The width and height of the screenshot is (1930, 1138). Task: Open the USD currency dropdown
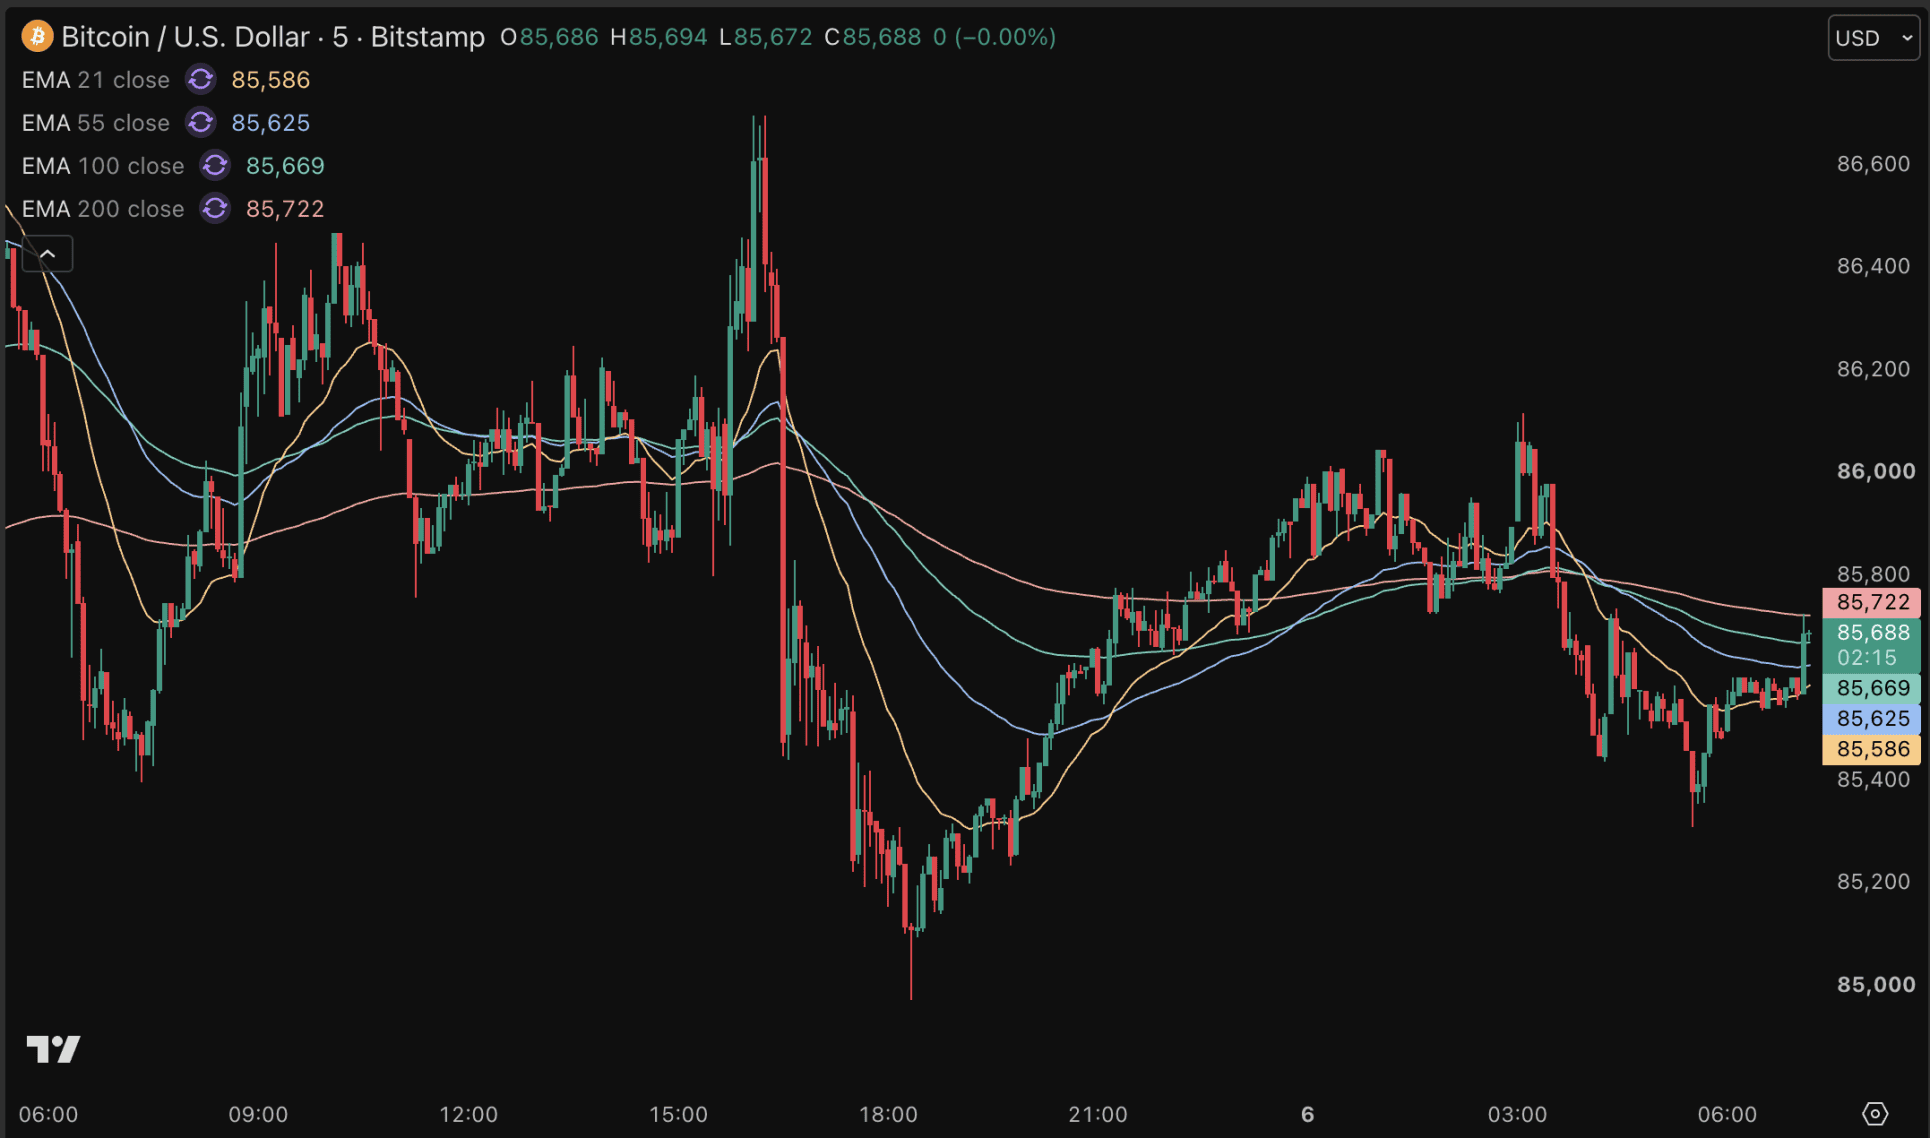click(x=1873, y=38)
